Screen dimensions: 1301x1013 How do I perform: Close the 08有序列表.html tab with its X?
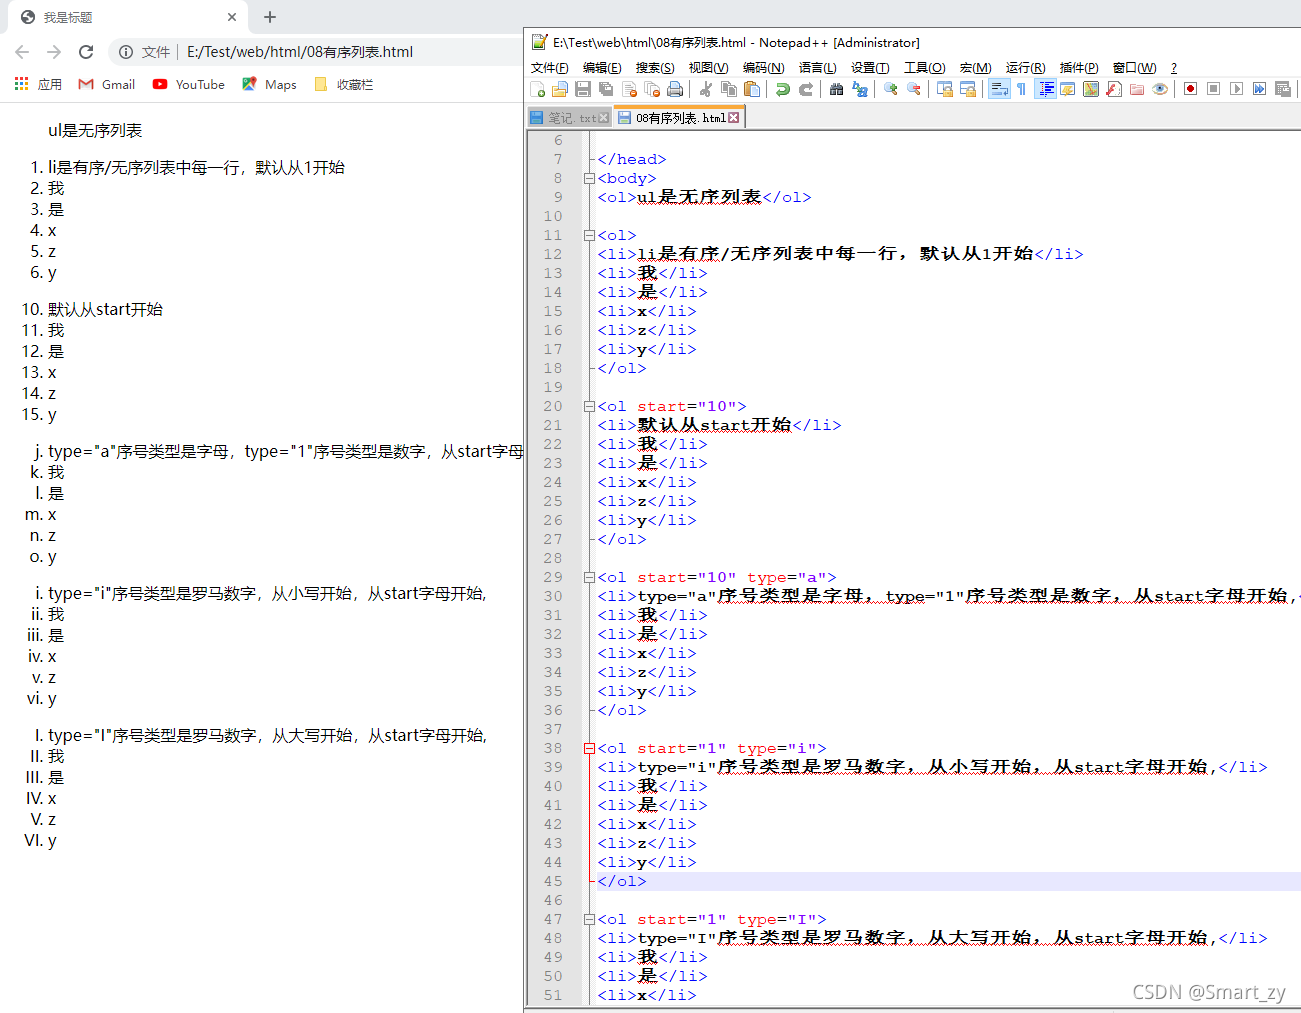pyautogui.click(x=734, y=118)
